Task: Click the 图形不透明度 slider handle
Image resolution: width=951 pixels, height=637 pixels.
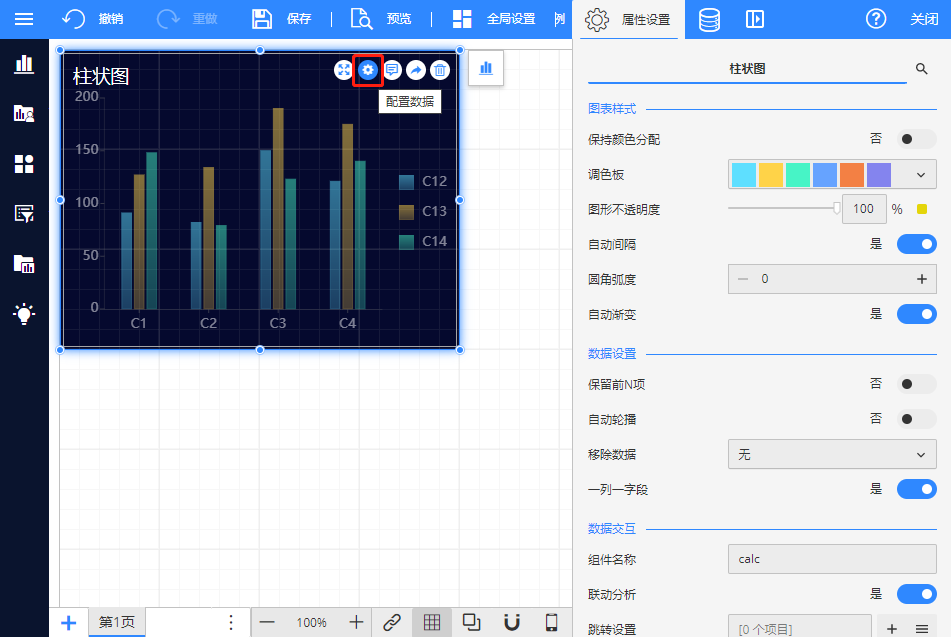Action: (x=837, y=208)
